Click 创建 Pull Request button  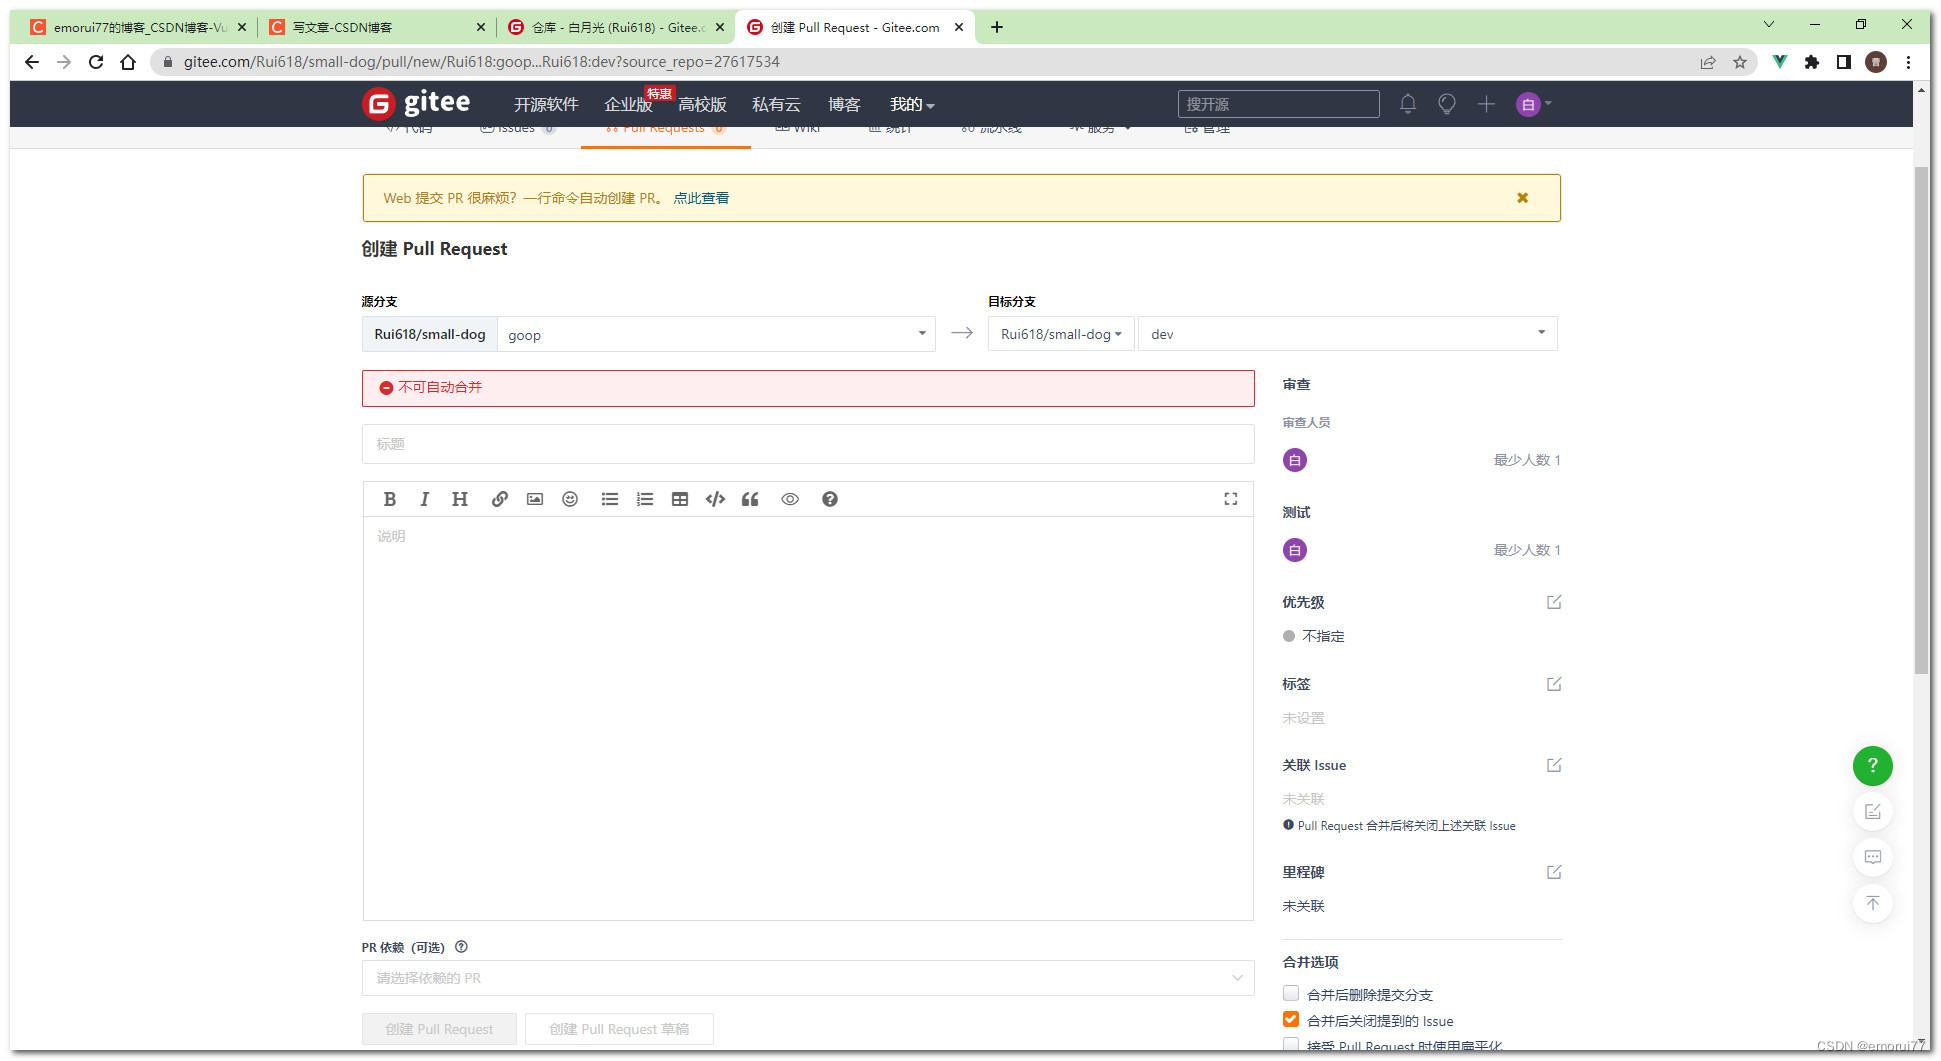click(439, 1029)
